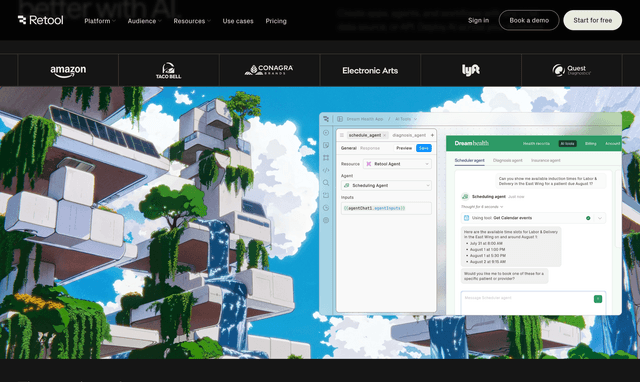Expand the Get Calendar events tool row
The image size is (640, 382).
point(600,218)
